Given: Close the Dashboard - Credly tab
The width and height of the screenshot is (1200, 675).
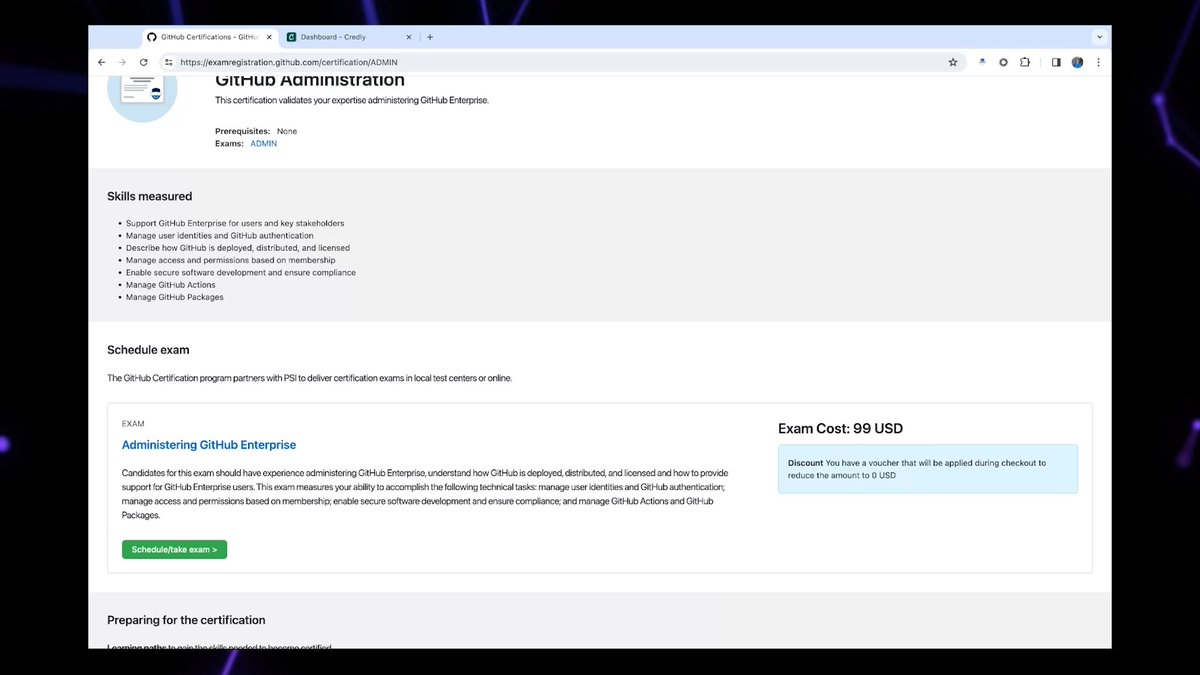Looking at the screenshot, I should 411,37.
